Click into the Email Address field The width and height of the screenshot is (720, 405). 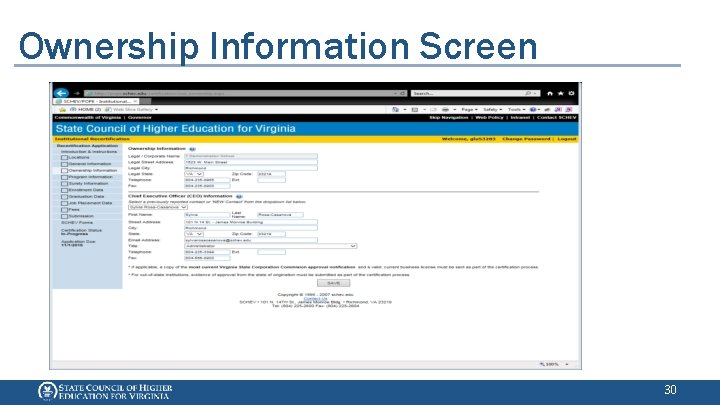click(251, 240)
